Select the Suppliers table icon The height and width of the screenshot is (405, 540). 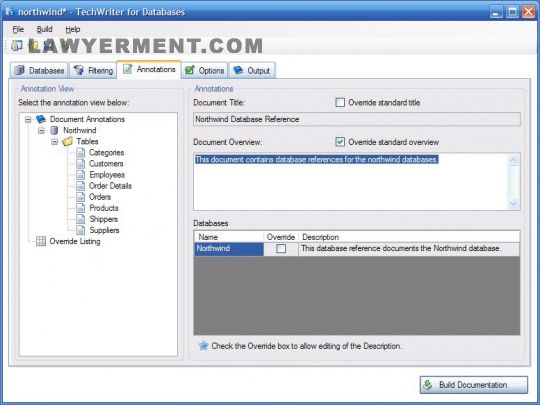80,230
